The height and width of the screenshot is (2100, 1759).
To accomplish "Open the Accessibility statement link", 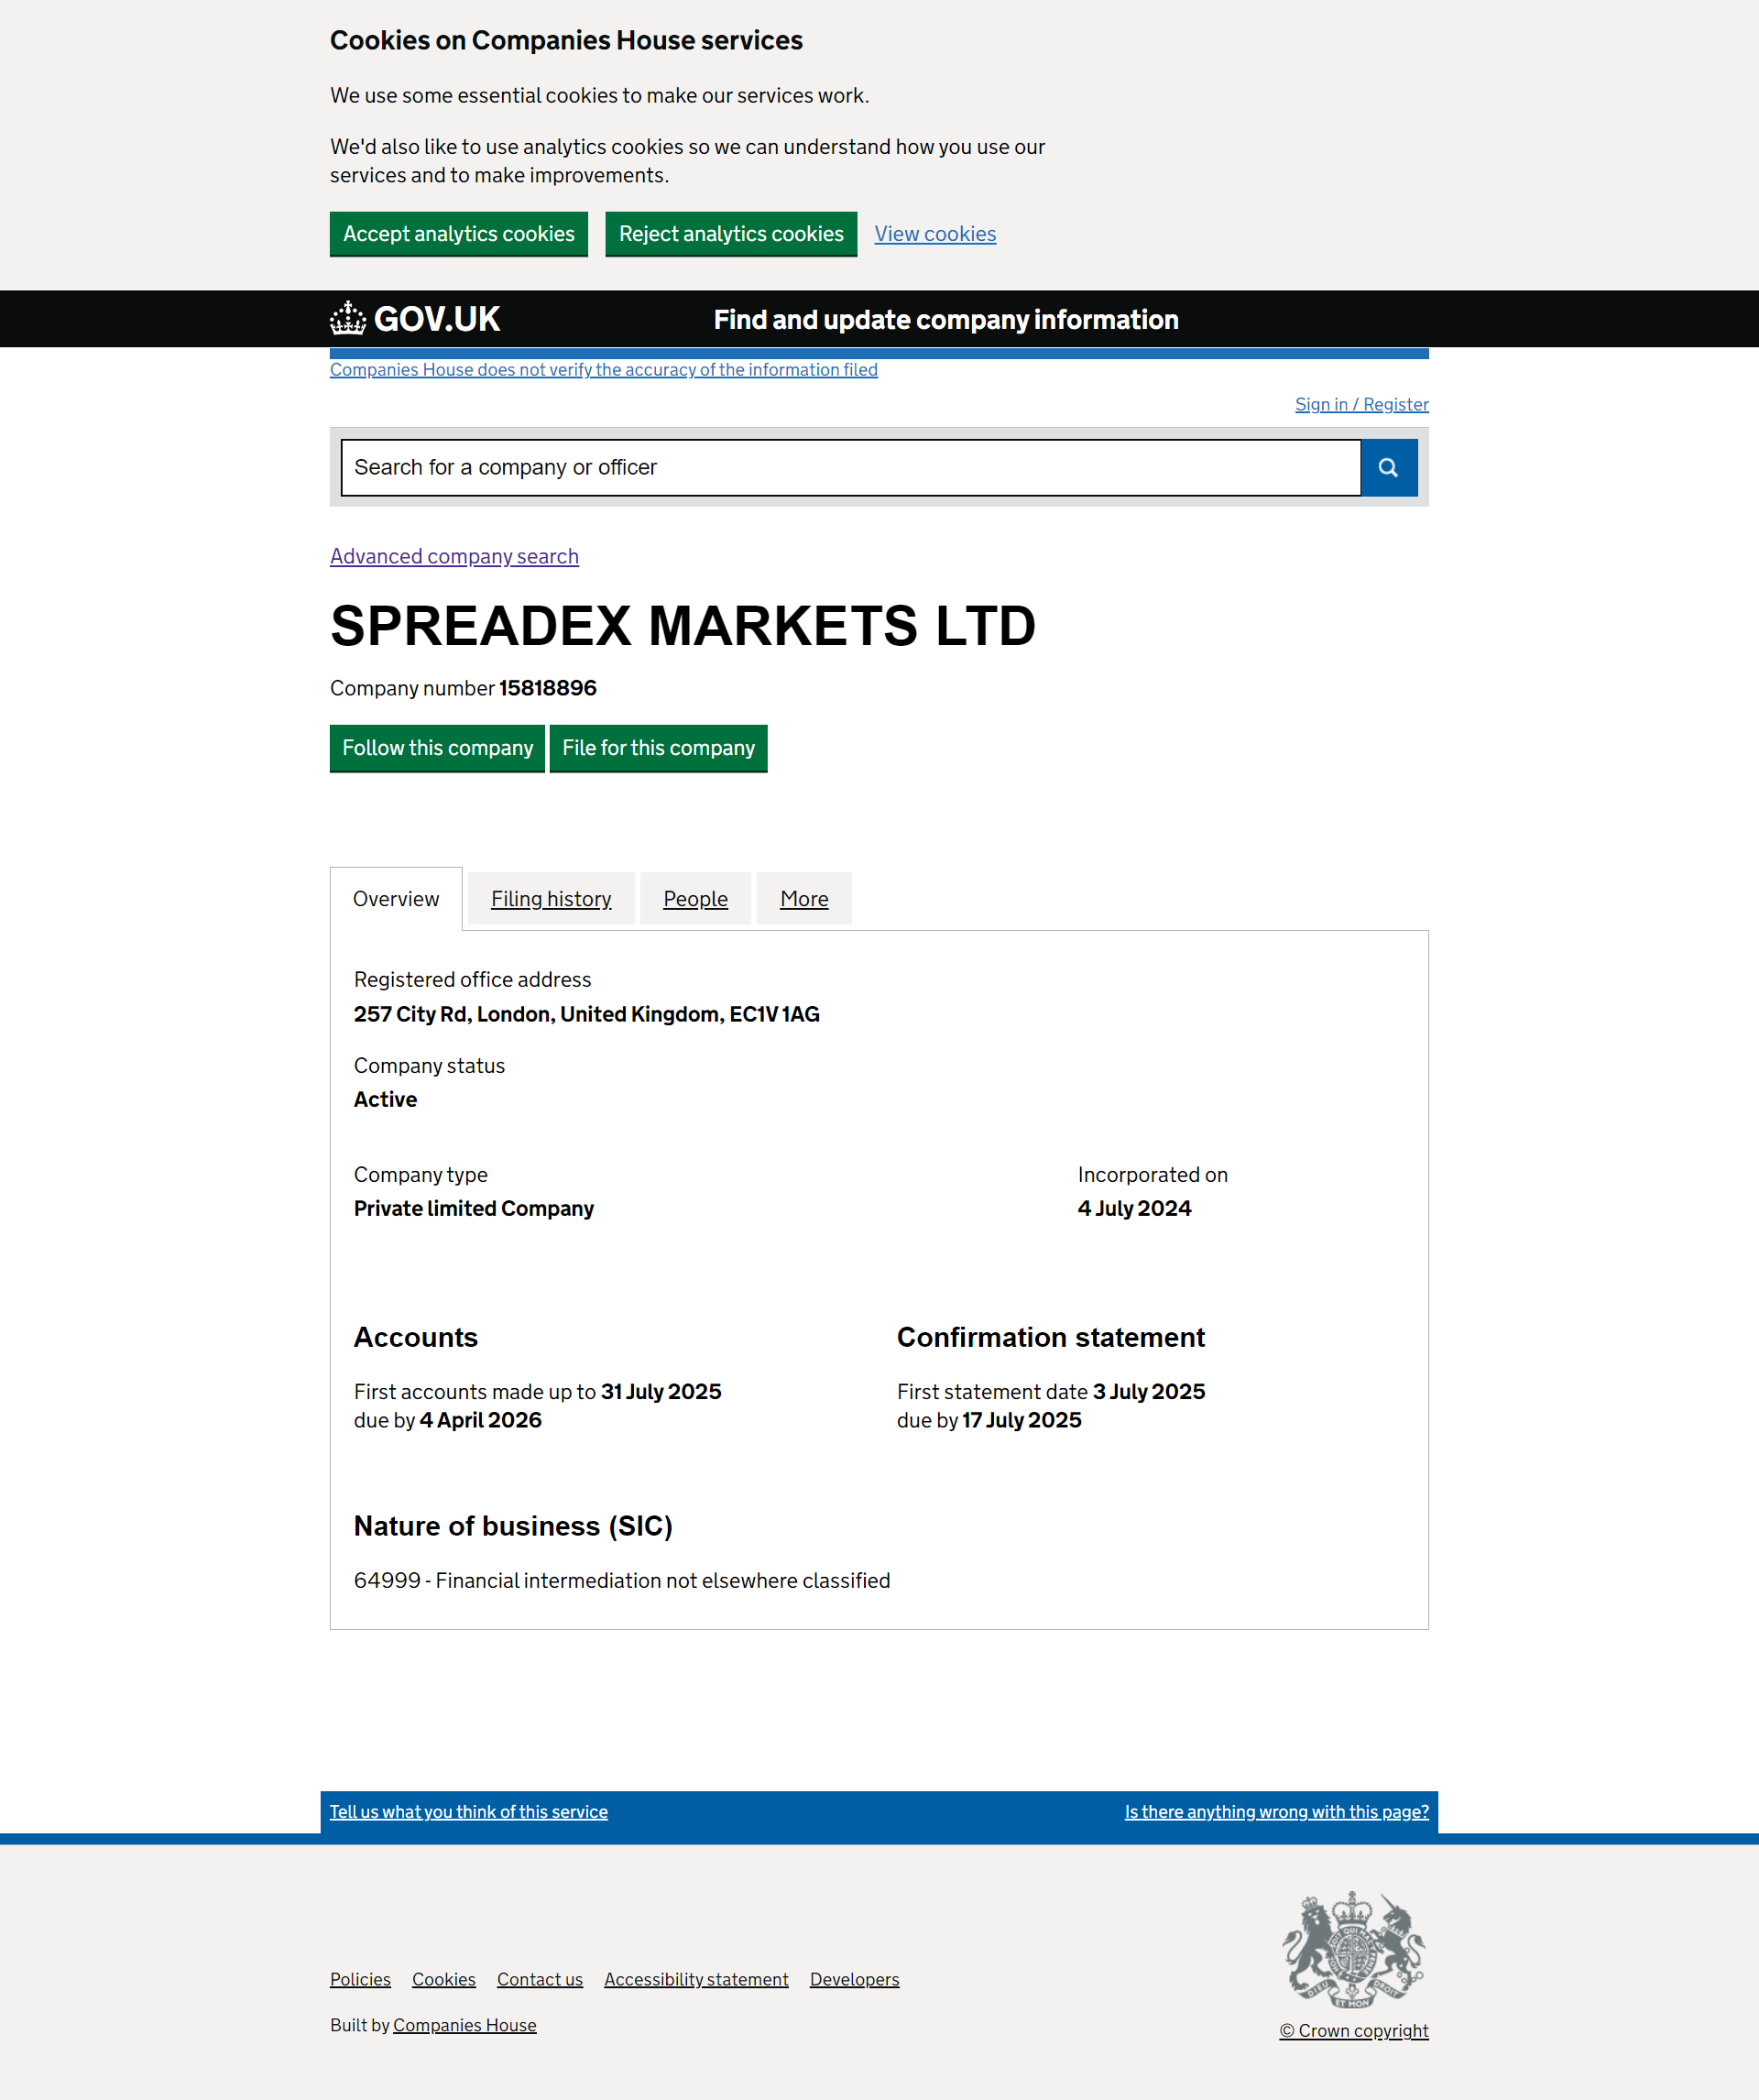I will [696, 1979].
